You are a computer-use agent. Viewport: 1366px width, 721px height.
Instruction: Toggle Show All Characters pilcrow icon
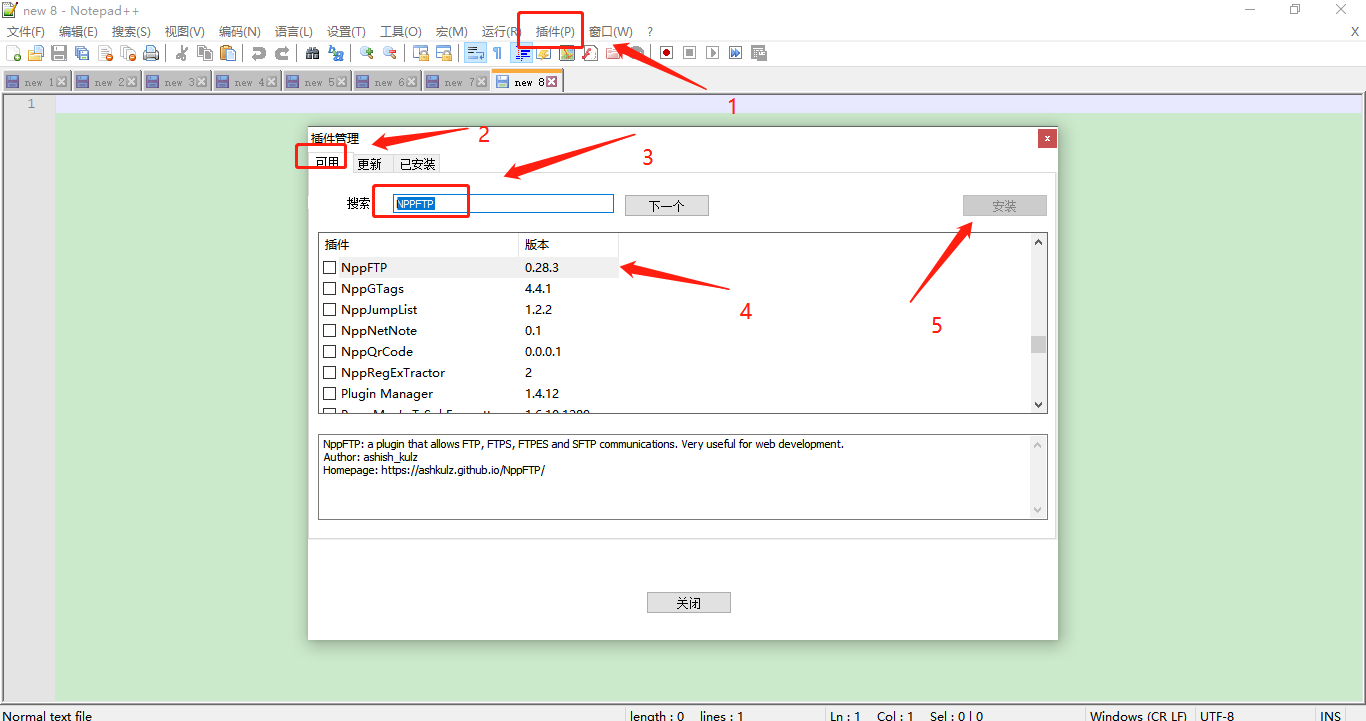[x=497, y=53]
